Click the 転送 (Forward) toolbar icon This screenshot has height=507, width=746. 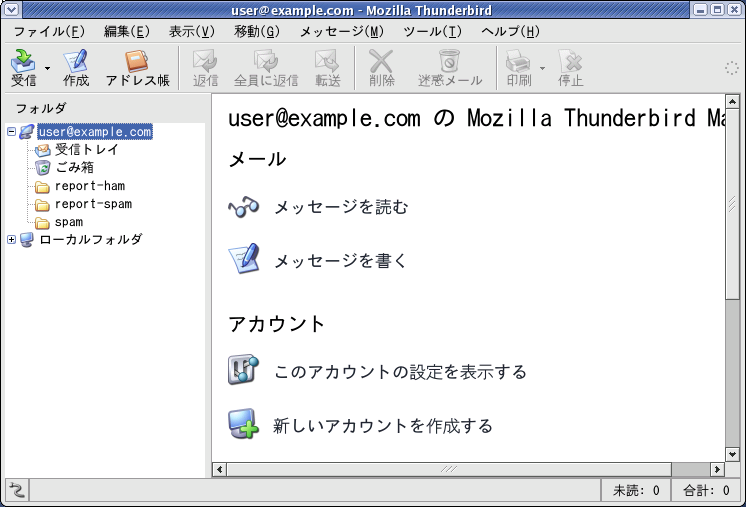click(x=328, y=68)
